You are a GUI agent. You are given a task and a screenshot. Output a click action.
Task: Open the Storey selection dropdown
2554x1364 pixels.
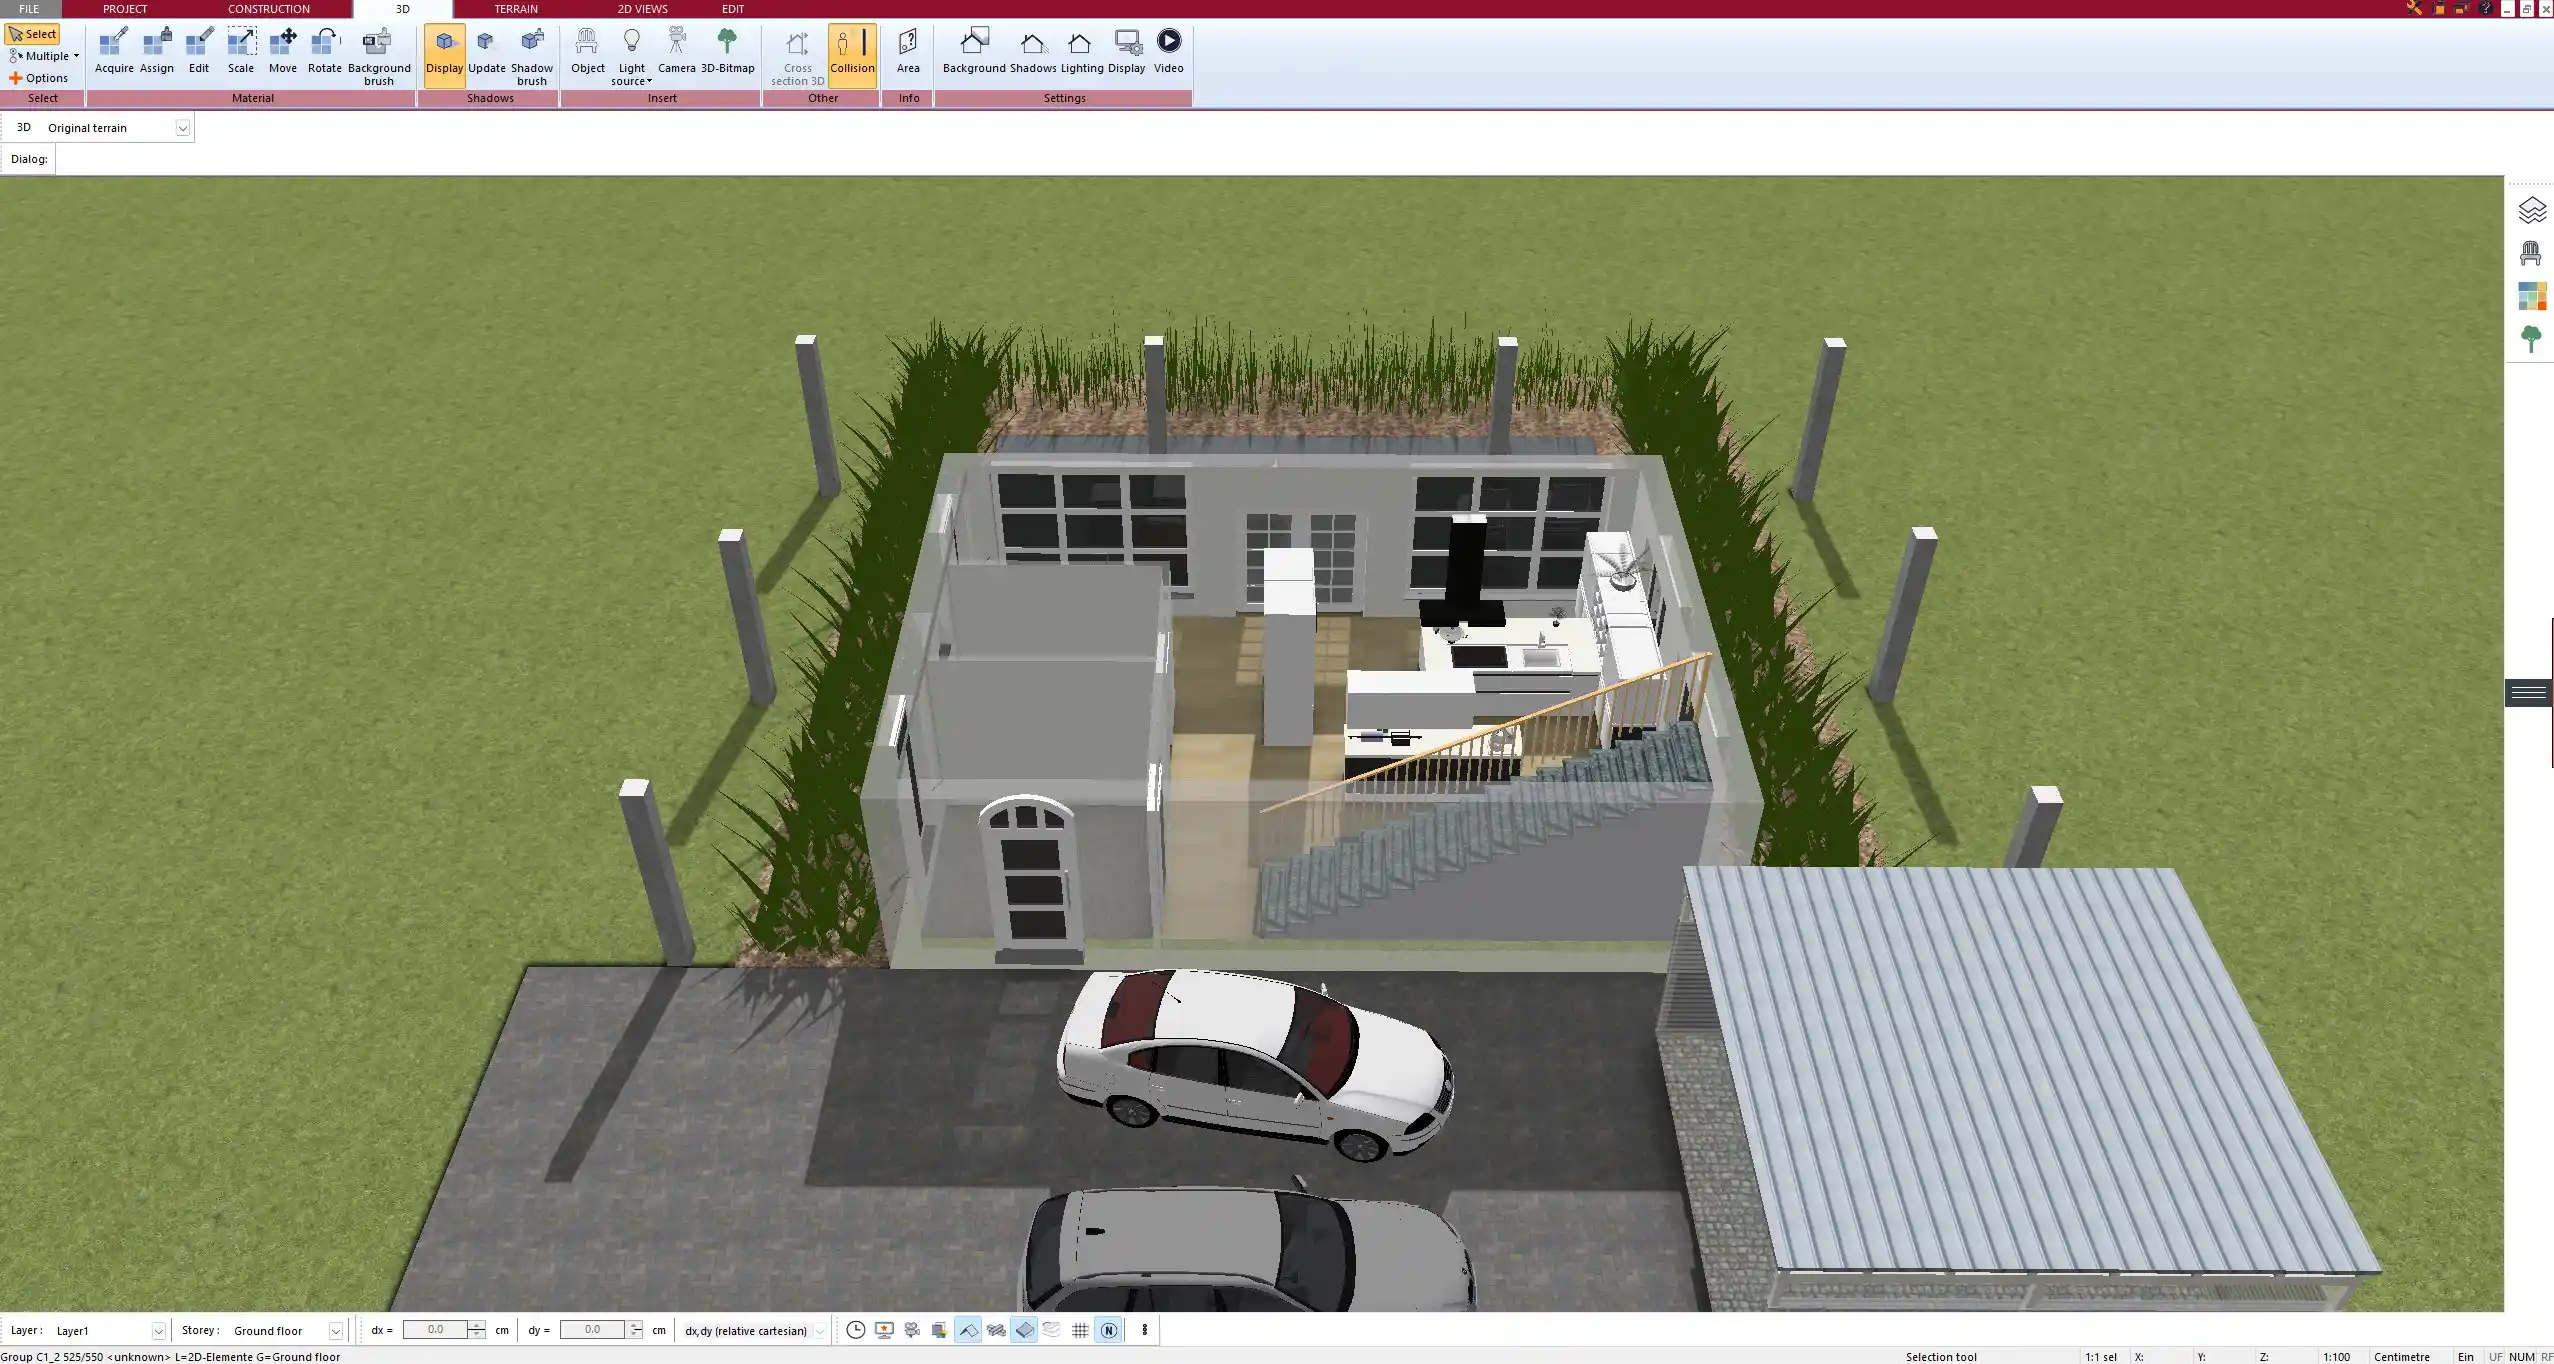click(x=335, y=1330)
